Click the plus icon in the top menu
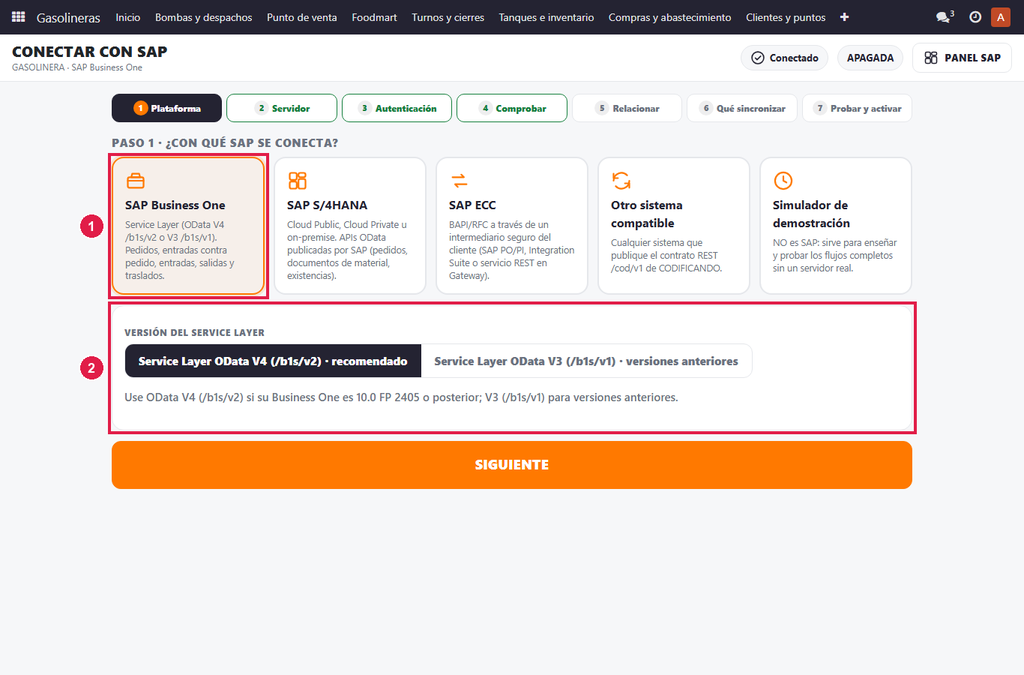Image resolution: width=1024 pixels, height=675 pixels. (844, 17)
